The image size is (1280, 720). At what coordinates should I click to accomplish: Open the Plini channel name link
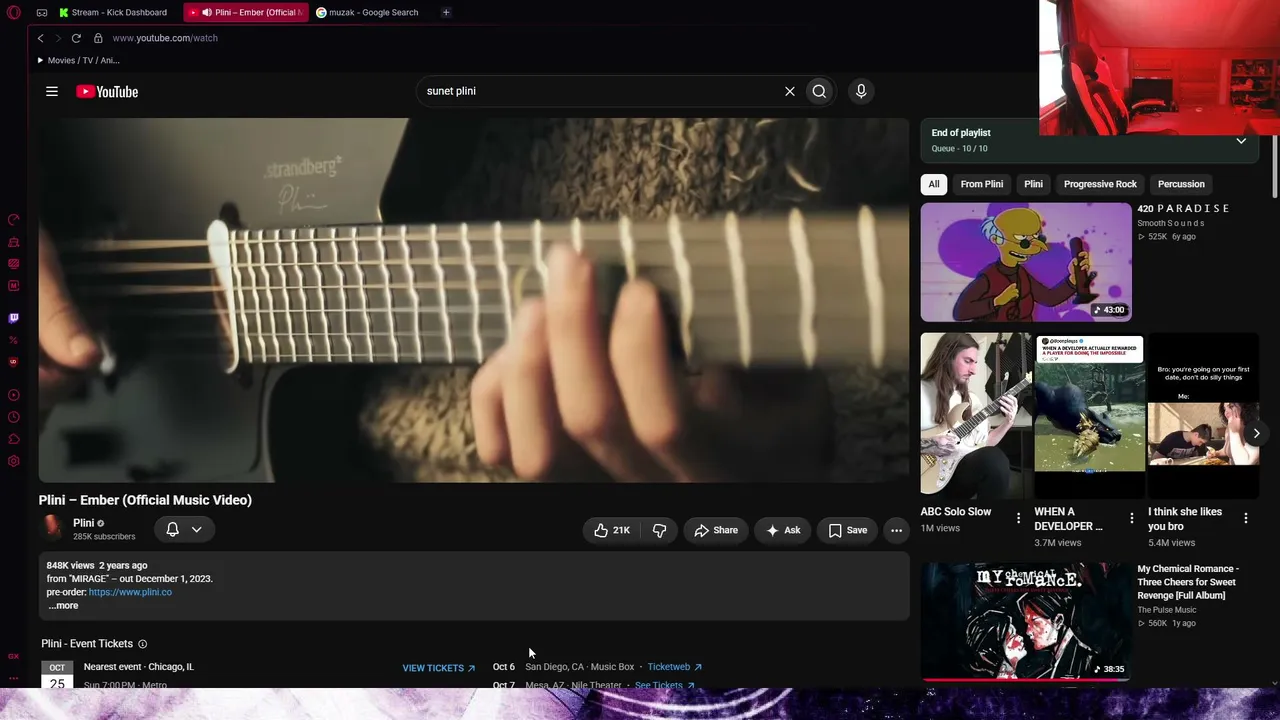83,523
